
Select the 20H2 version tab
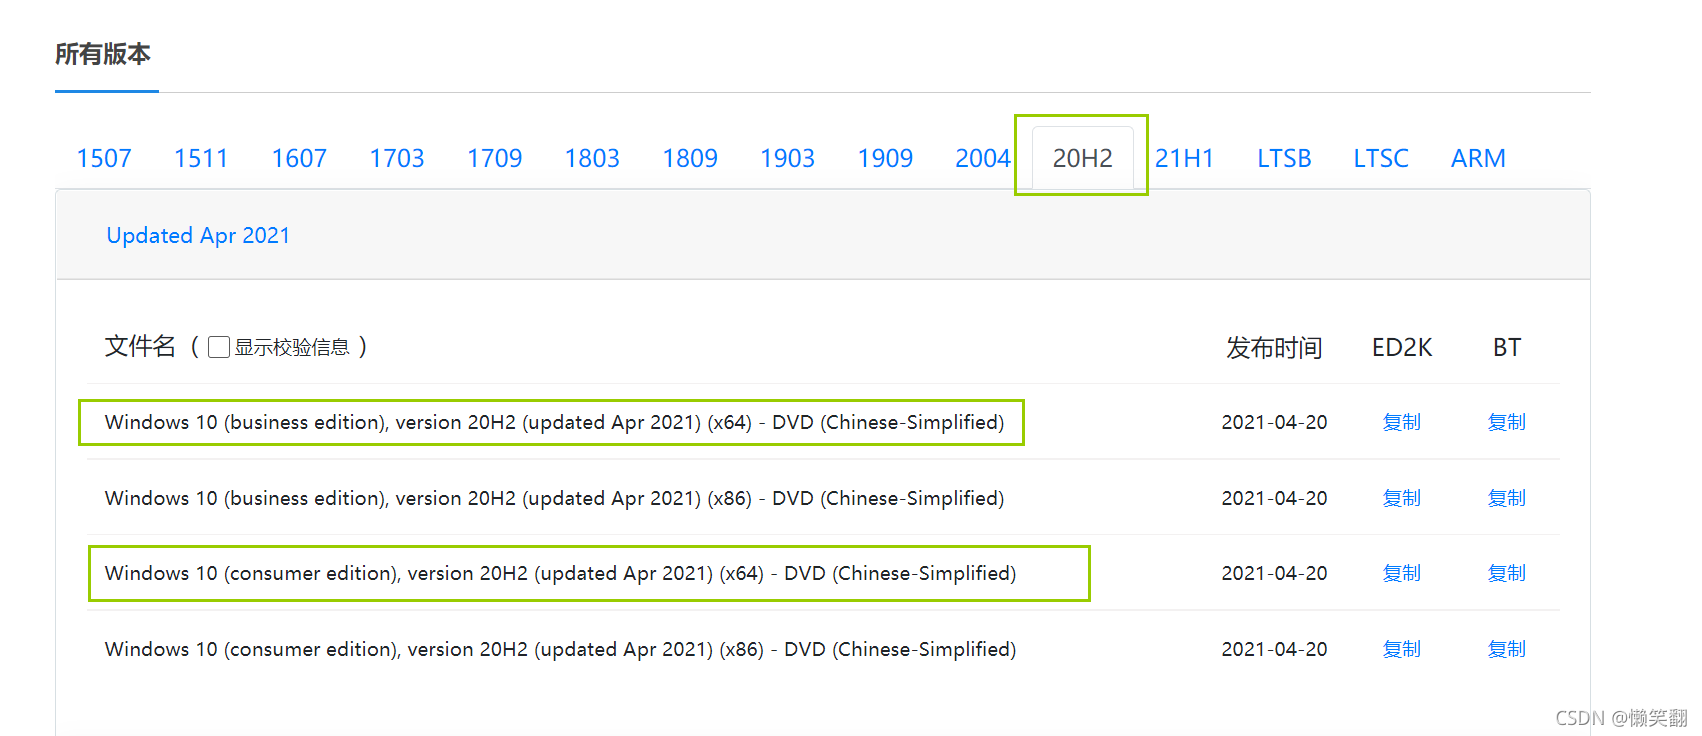pyautogui.click(x=1082, y=158)
